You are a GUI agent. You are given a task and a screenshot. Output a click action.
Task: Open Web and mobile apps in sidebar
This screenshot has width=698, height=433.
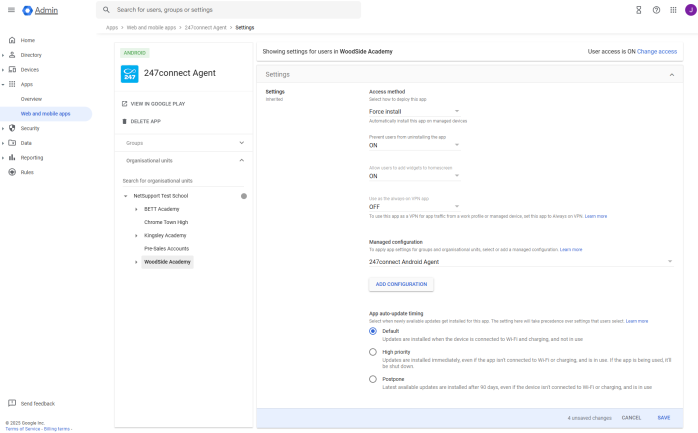pyautogui.click(x=45, y=113)
